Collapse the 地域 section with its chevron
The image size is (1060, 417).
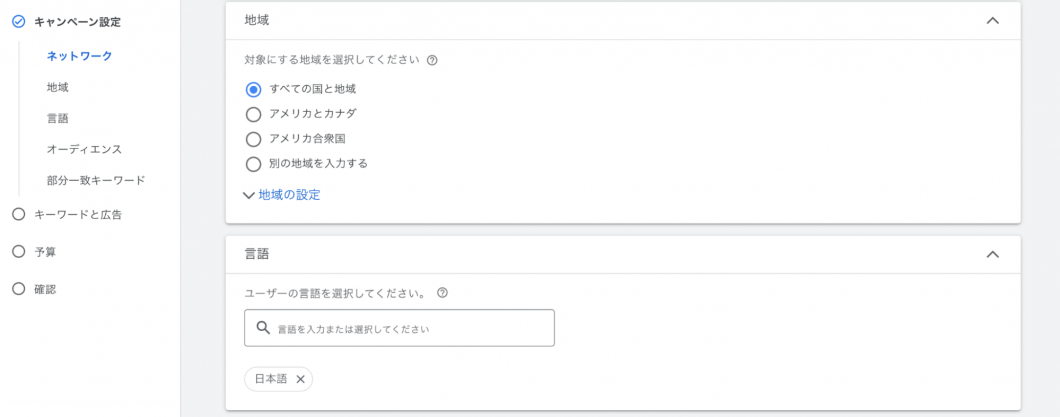click(x=992, y=20)
